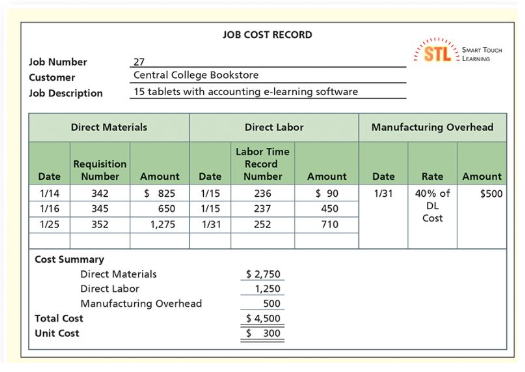Select requisition number 345

tap(100, 209)
